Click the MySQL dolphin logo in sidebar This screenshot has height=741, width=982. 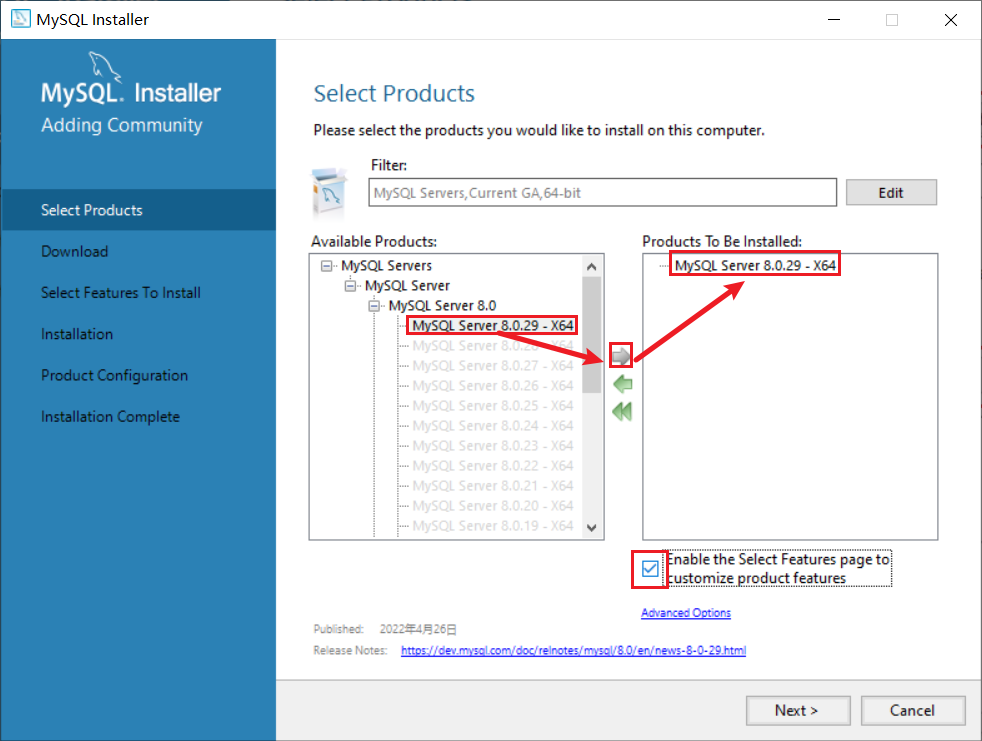point(103,66)
